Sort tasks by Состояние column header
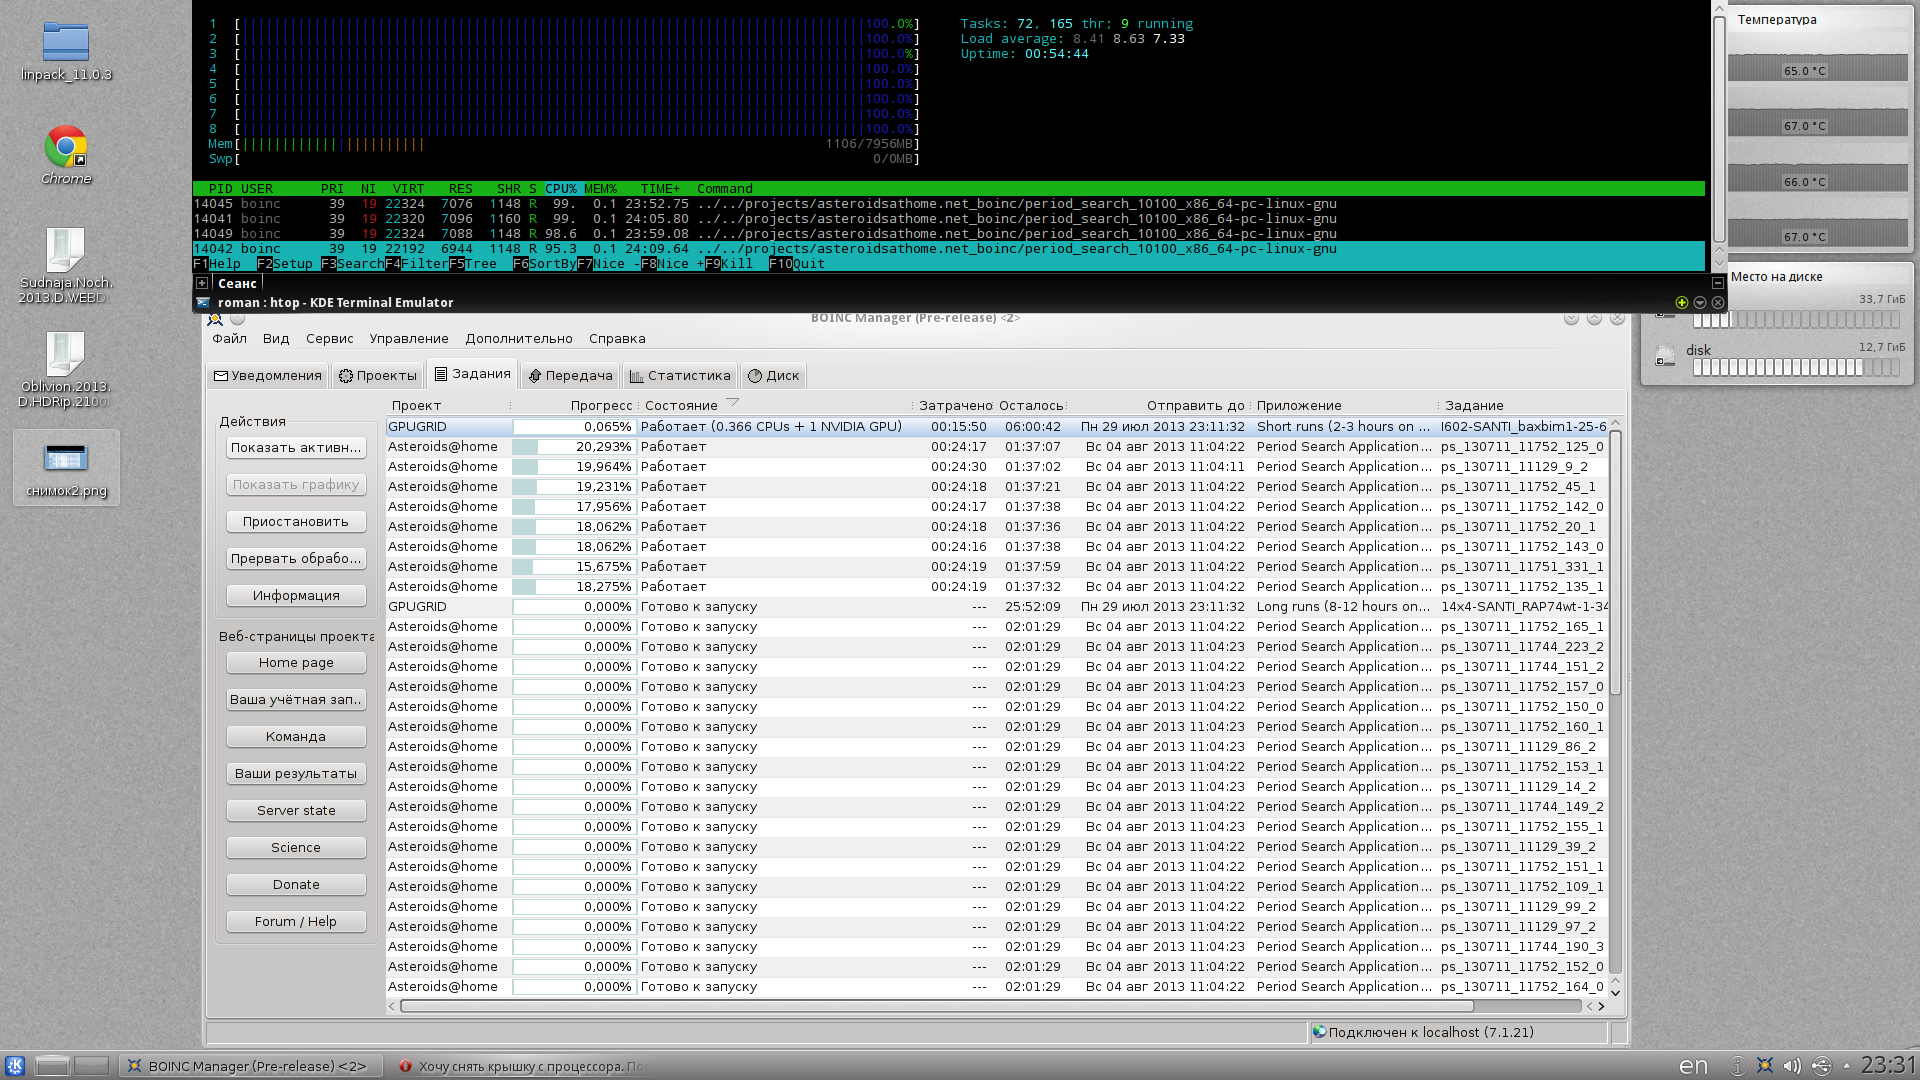 tap(681, 405)
